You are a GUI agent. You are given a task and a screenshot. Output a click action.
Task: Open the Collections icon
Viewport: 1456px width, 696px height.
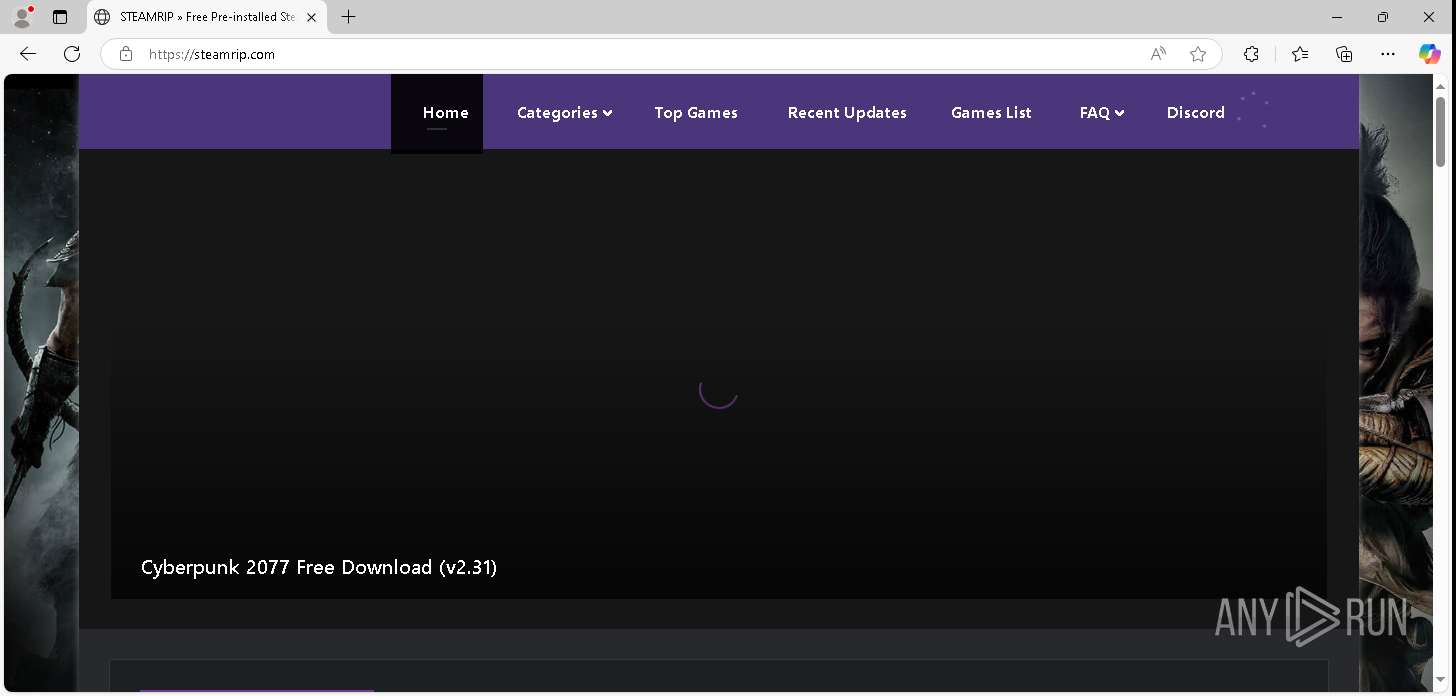(1344, 54)
